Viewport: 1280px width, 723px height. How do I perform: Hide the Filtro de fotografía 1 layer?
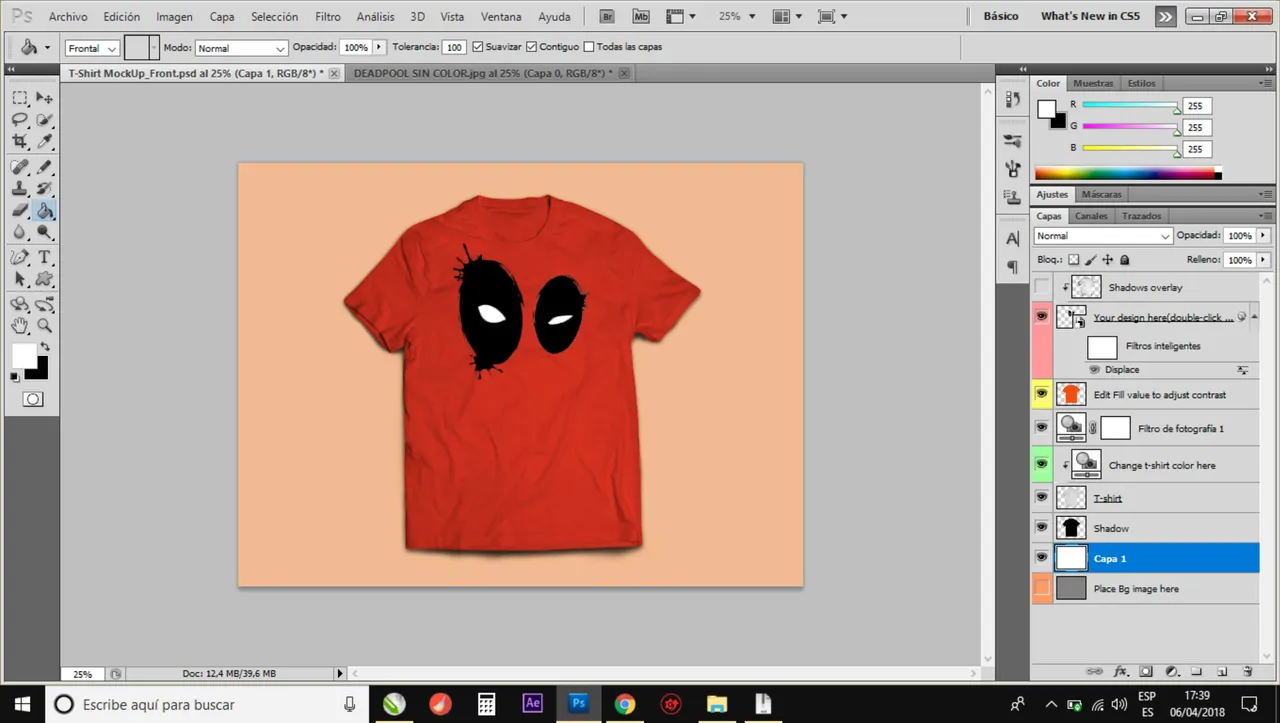[x=1042, y=428]
